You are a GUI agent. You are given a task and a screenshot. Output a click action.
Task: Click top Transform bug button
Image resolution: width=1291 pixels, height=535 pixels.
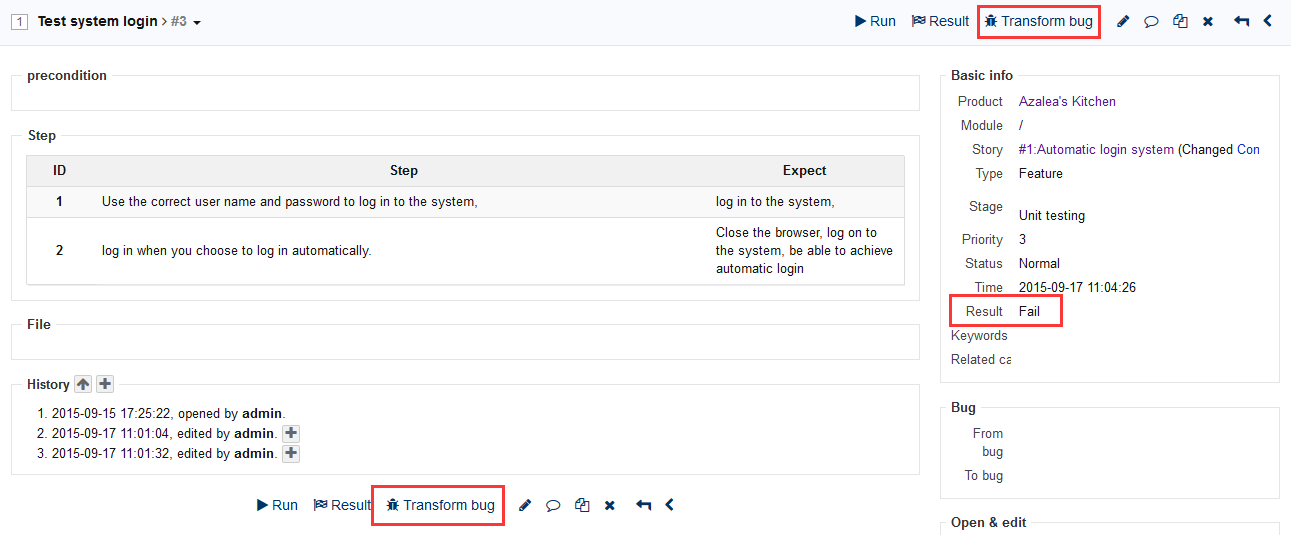tap(1038, 21)
